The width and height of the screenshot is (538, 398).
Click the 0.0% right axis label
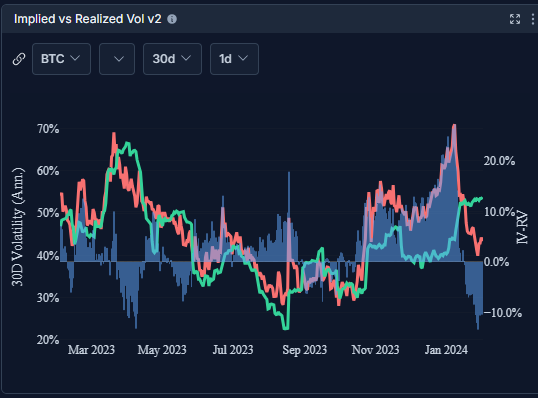[496, 262]
